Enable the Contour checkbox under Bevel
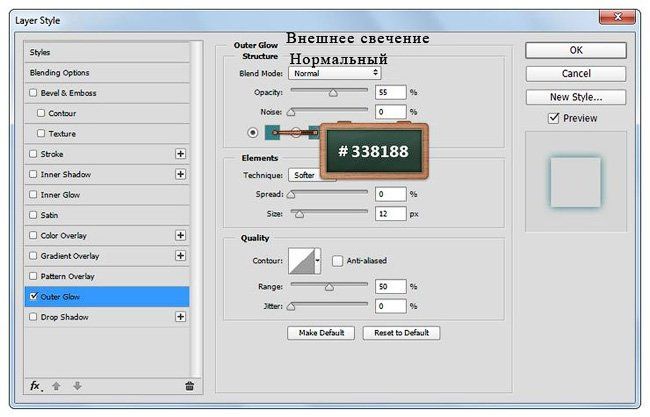This screenshot has height=417, width=650. [41, 113]
